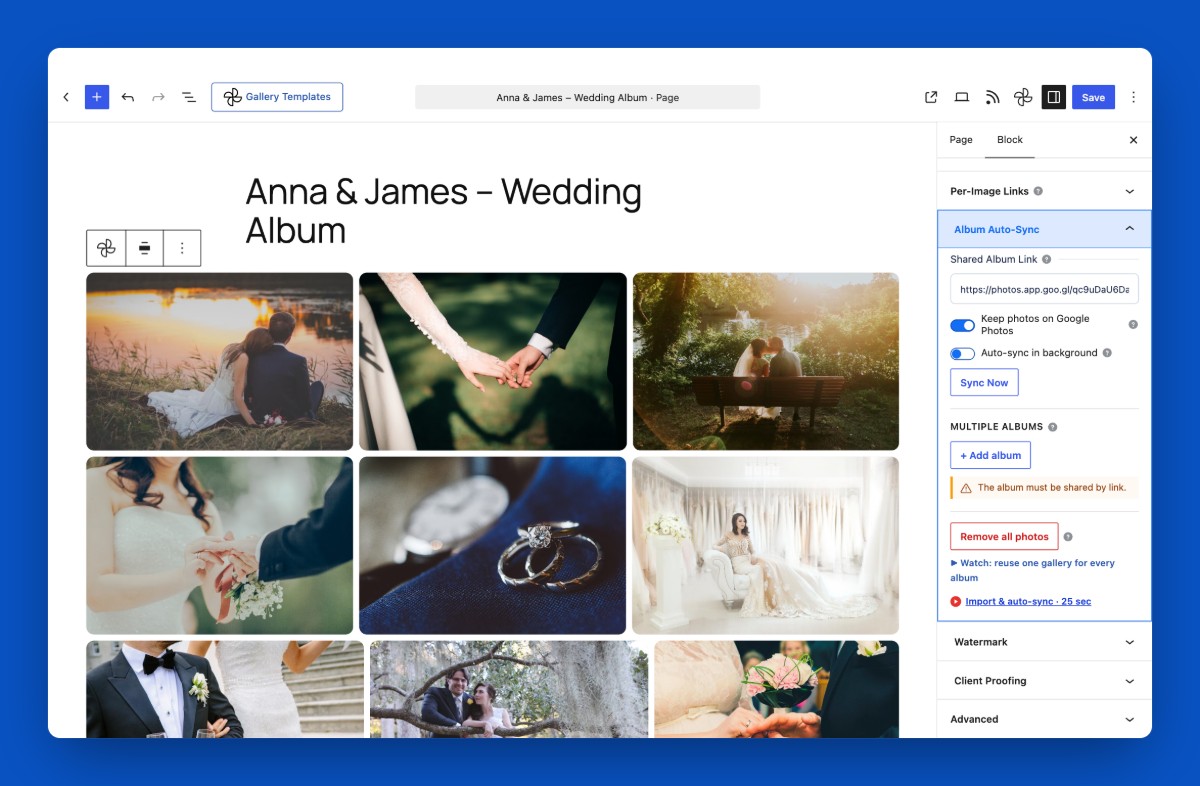This screenshot has width=1200, height=786.
Task: Click the help icon beside Per-Image Links
Action: tap(1038, 191)
